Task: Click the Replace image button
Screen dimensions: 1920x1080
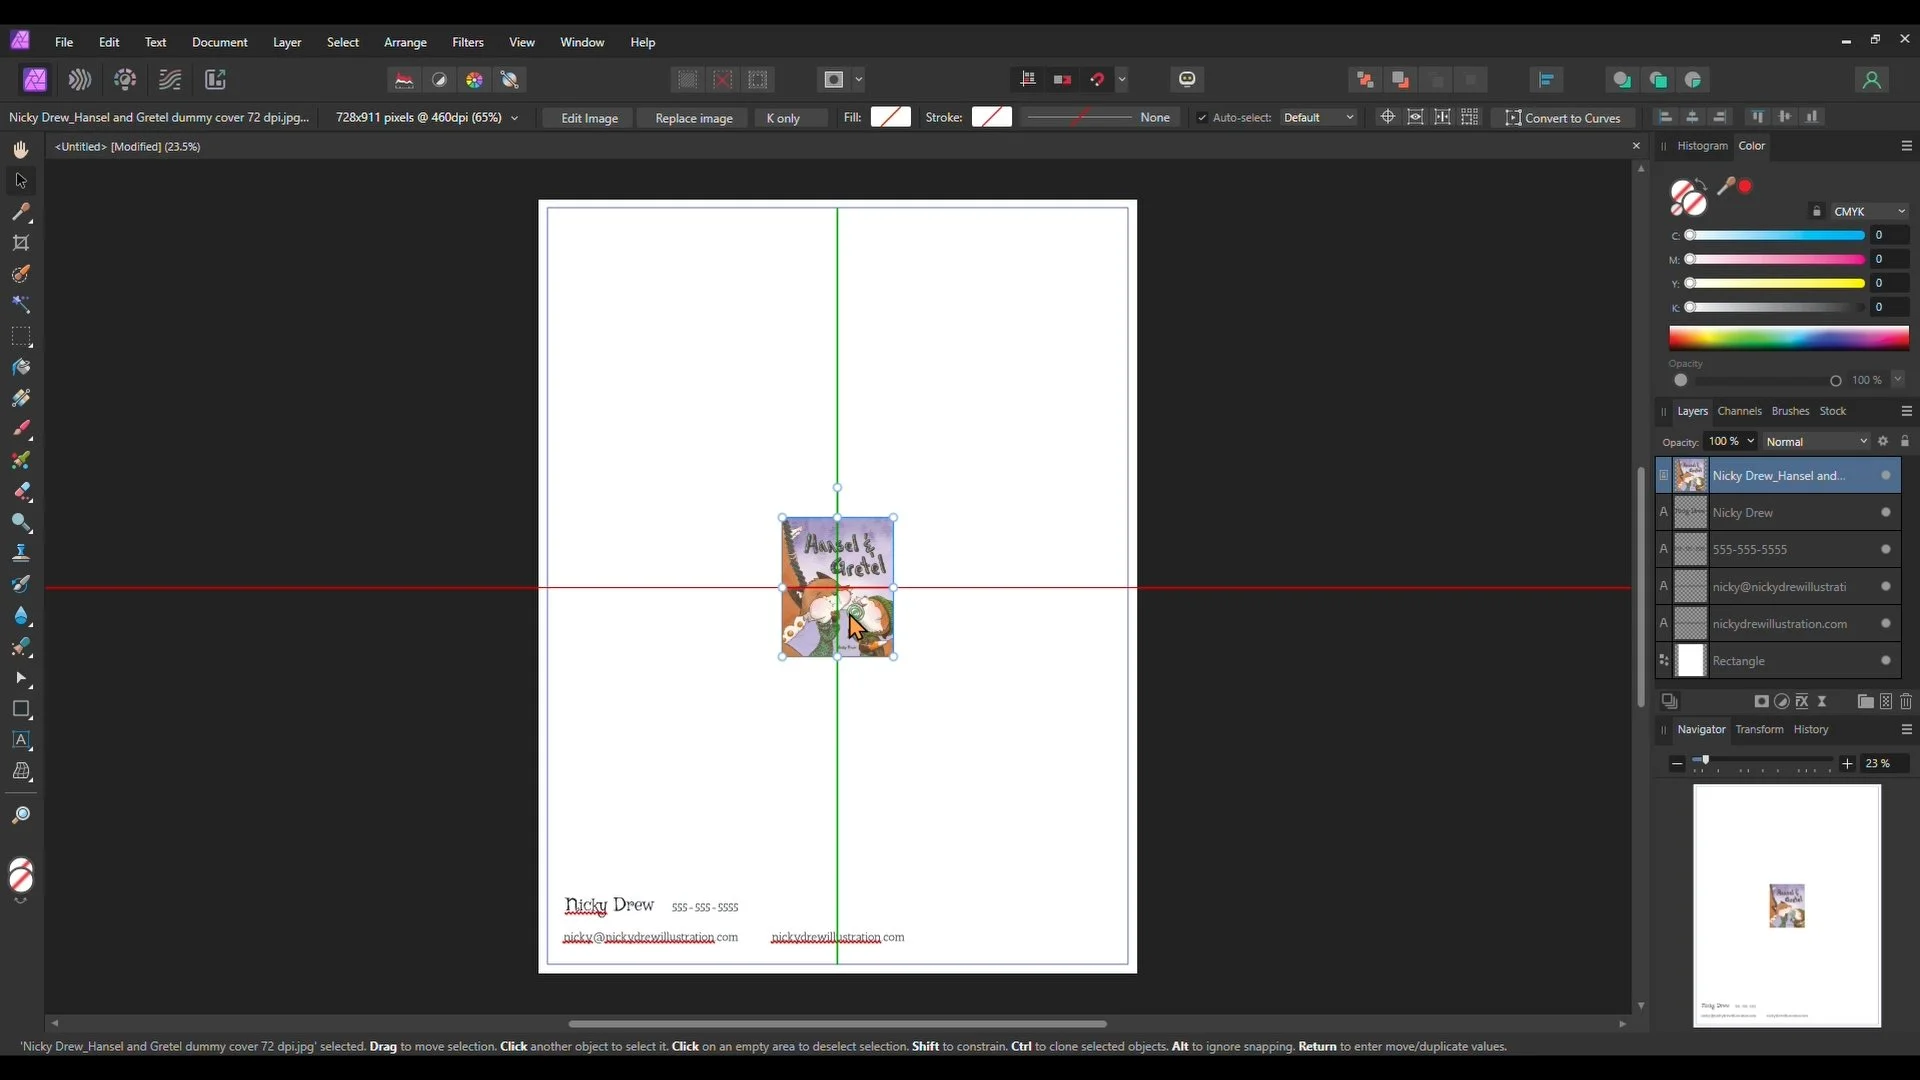Action: point(693,118)
